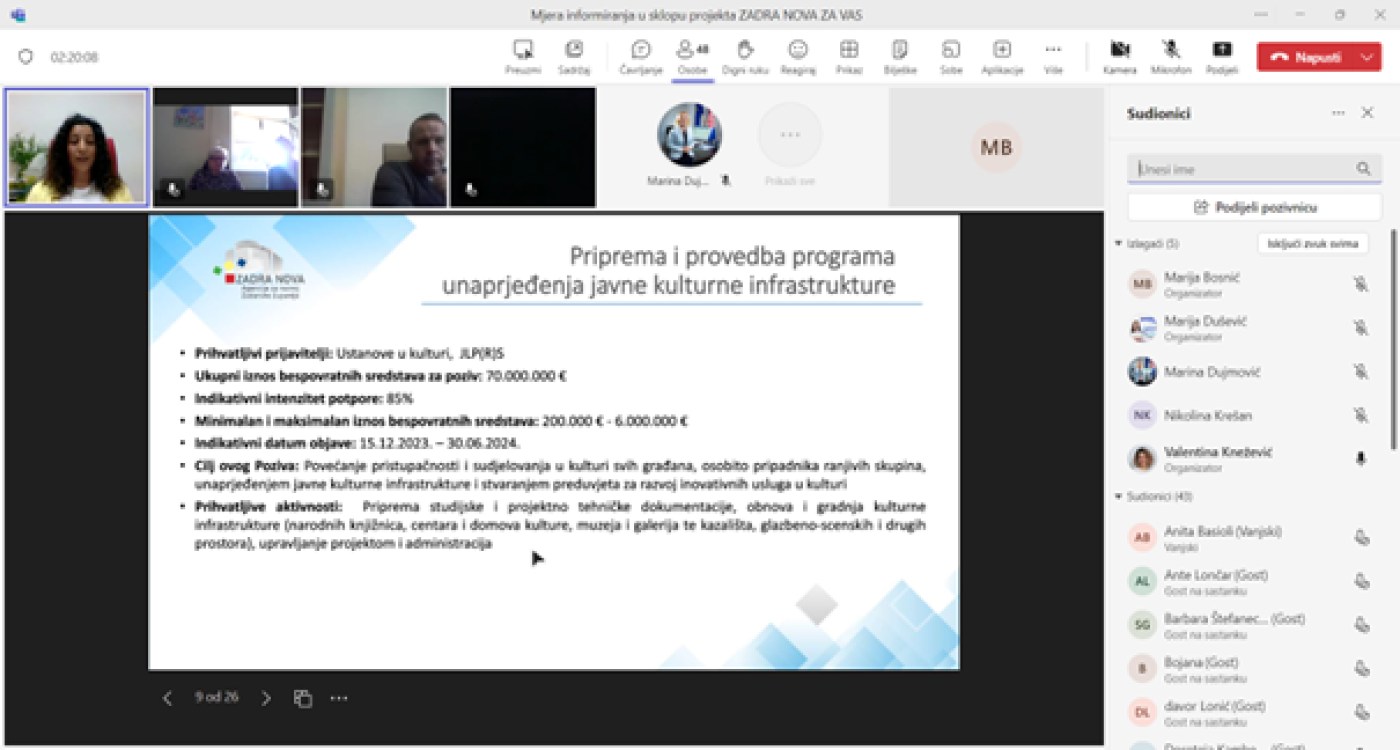Collapse the Izlagači presenters section

click(x=1119, y=244)
